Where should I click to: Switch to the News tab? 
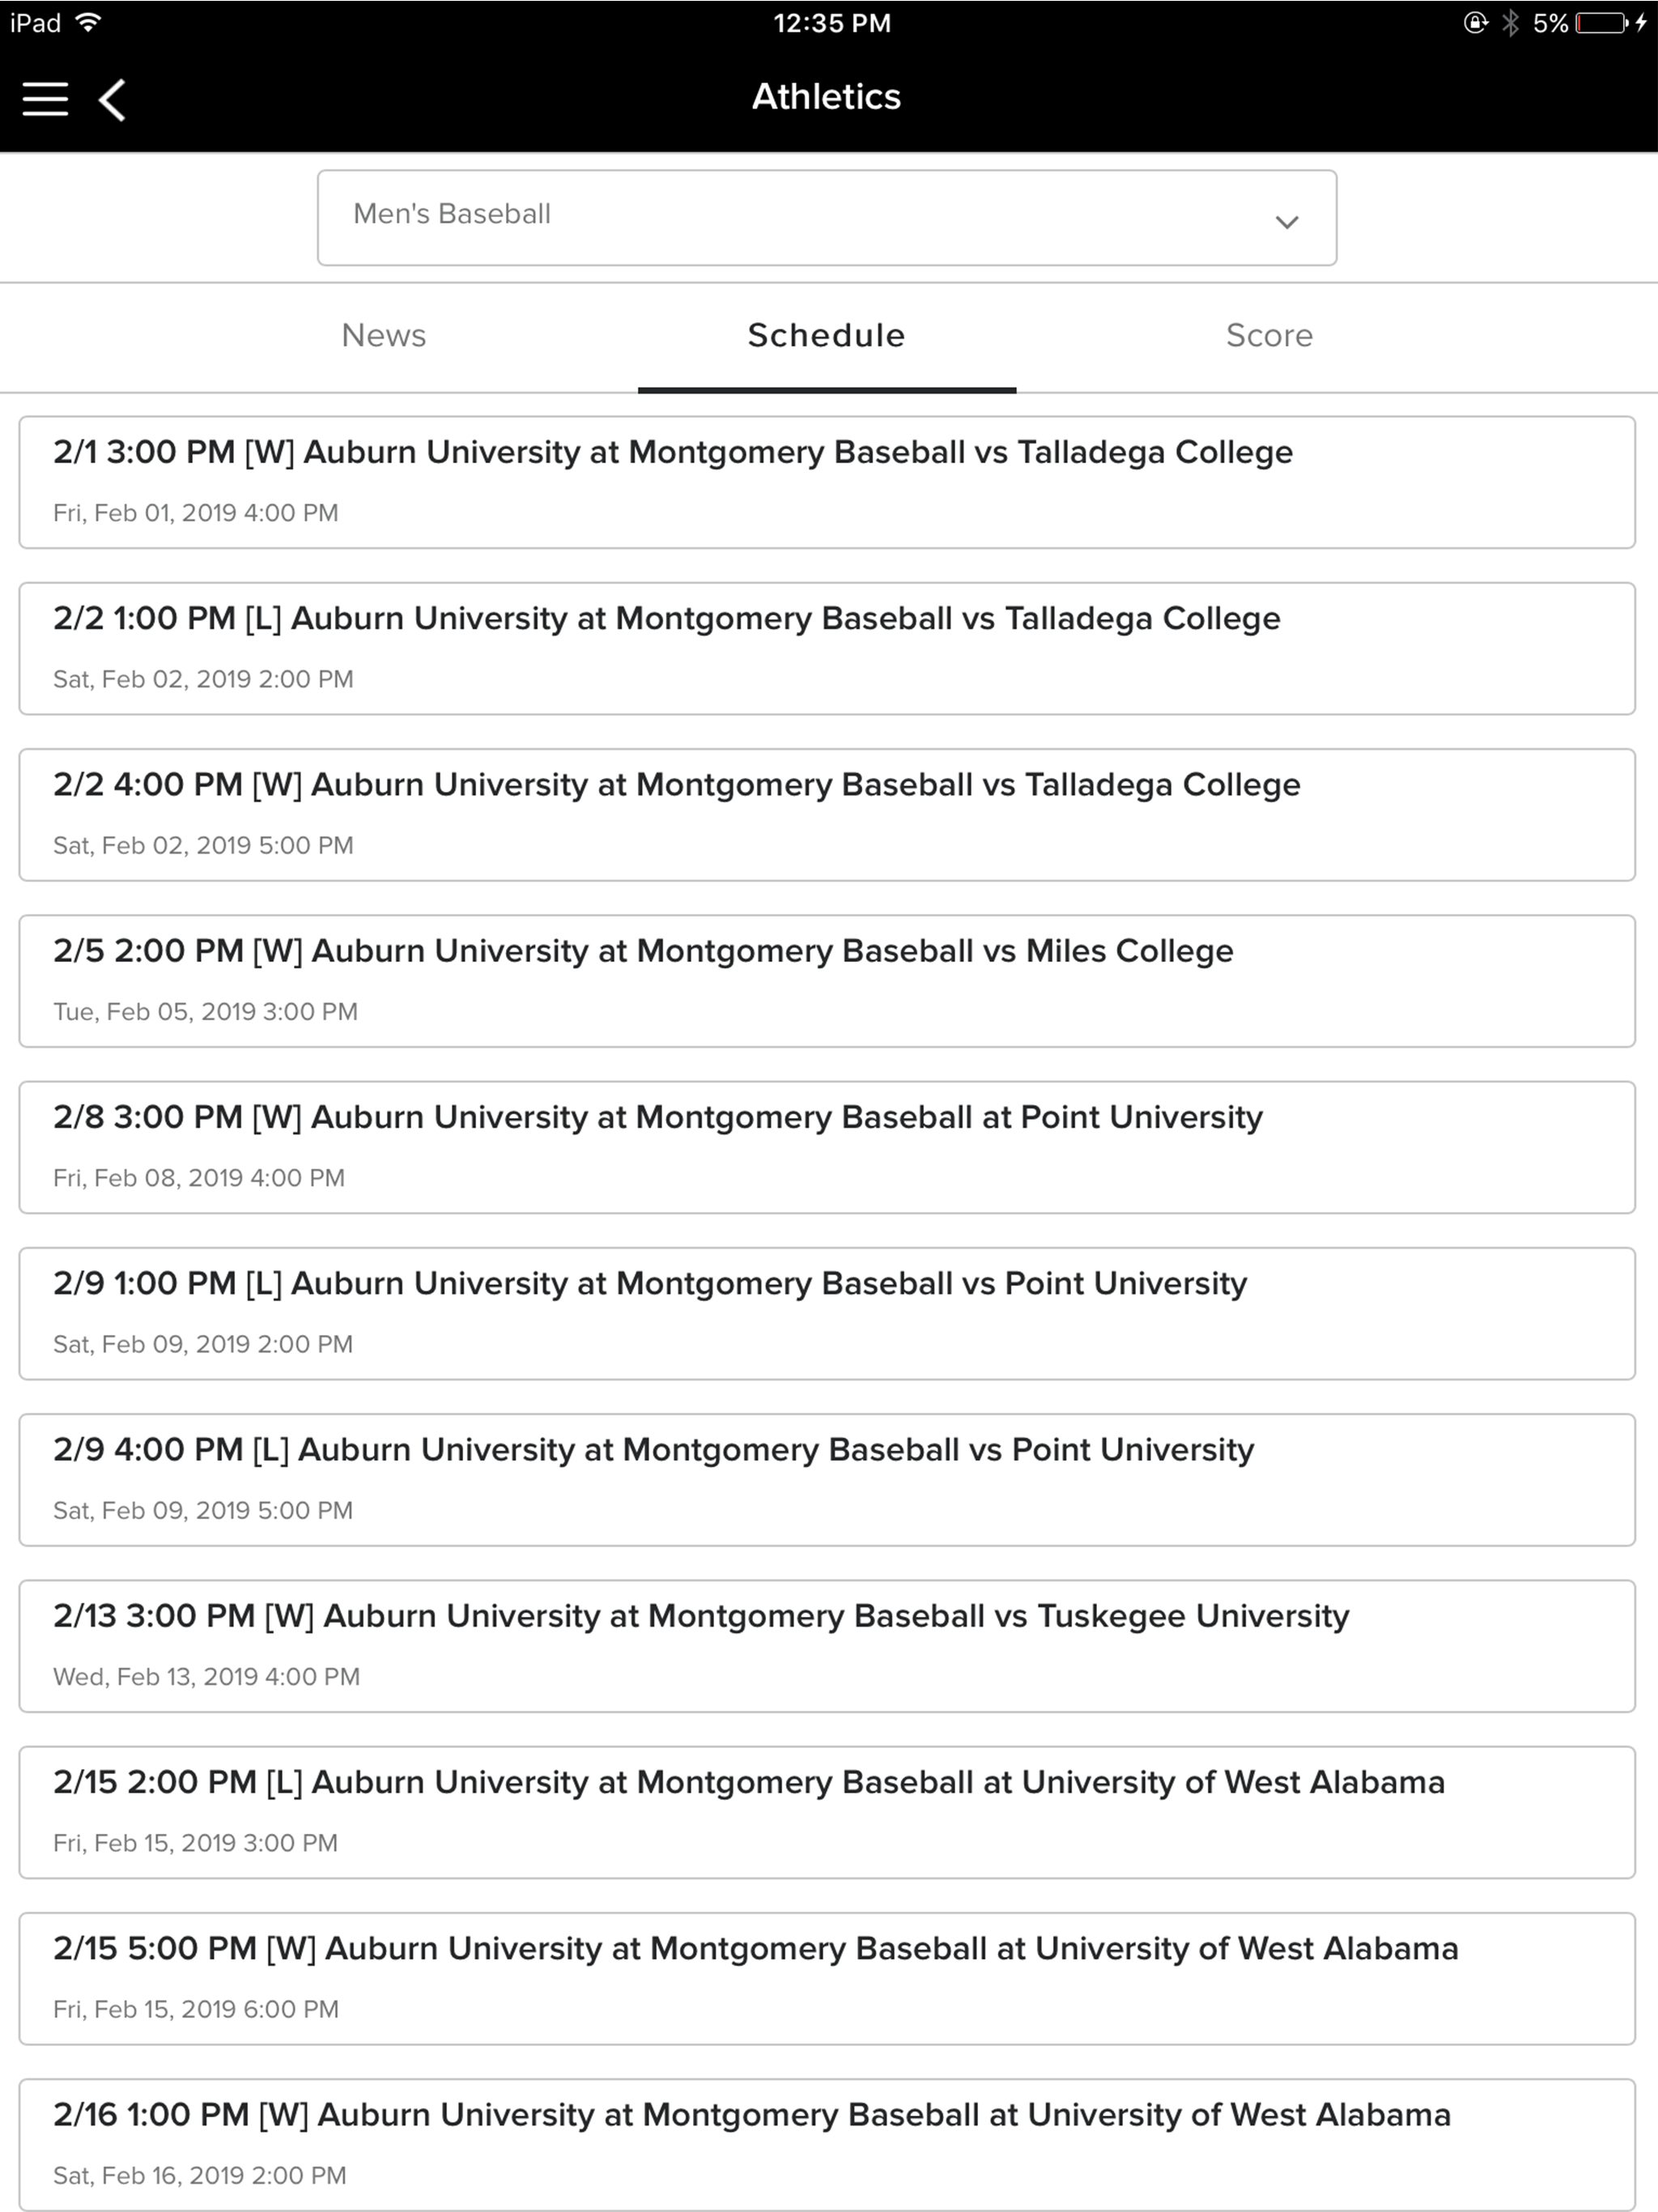click(384, 336)
